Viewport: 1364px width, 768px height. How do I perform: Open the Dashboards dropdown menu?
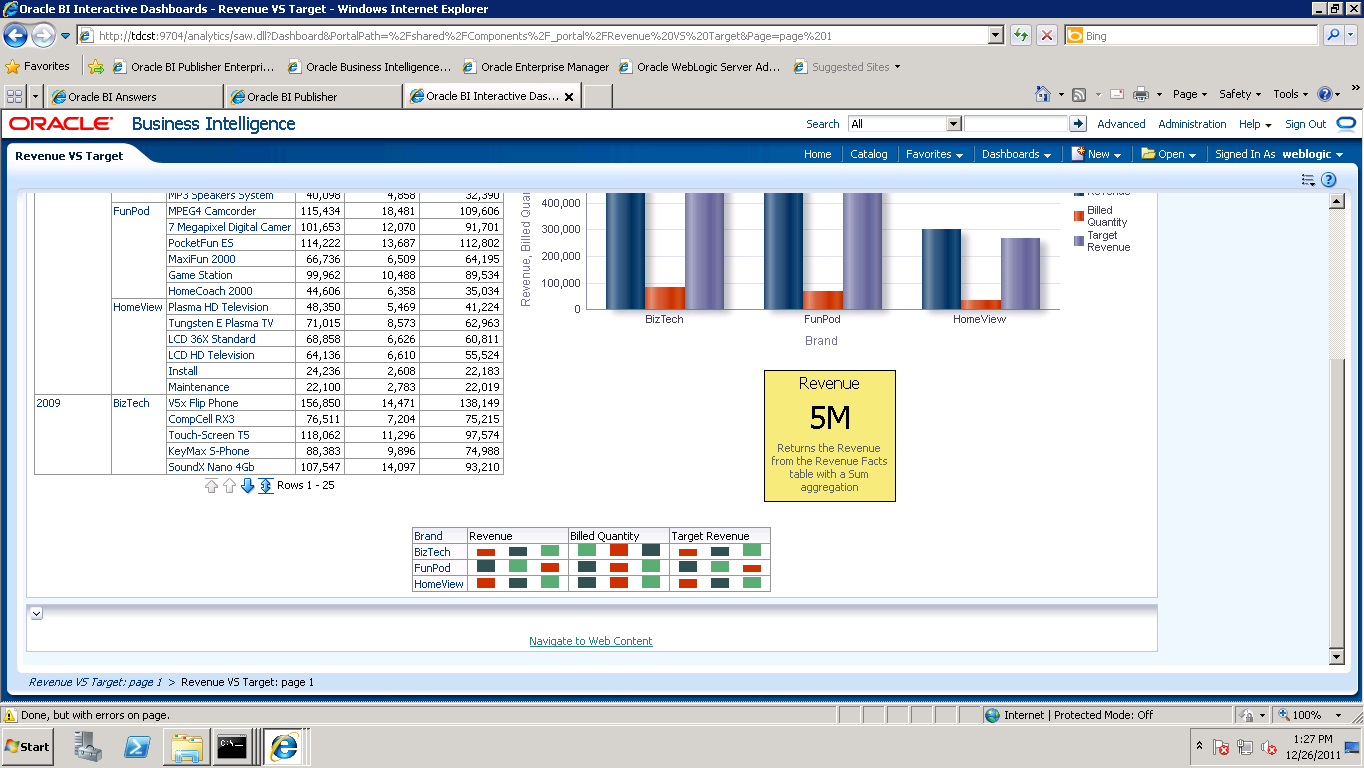coord(1014,155)
